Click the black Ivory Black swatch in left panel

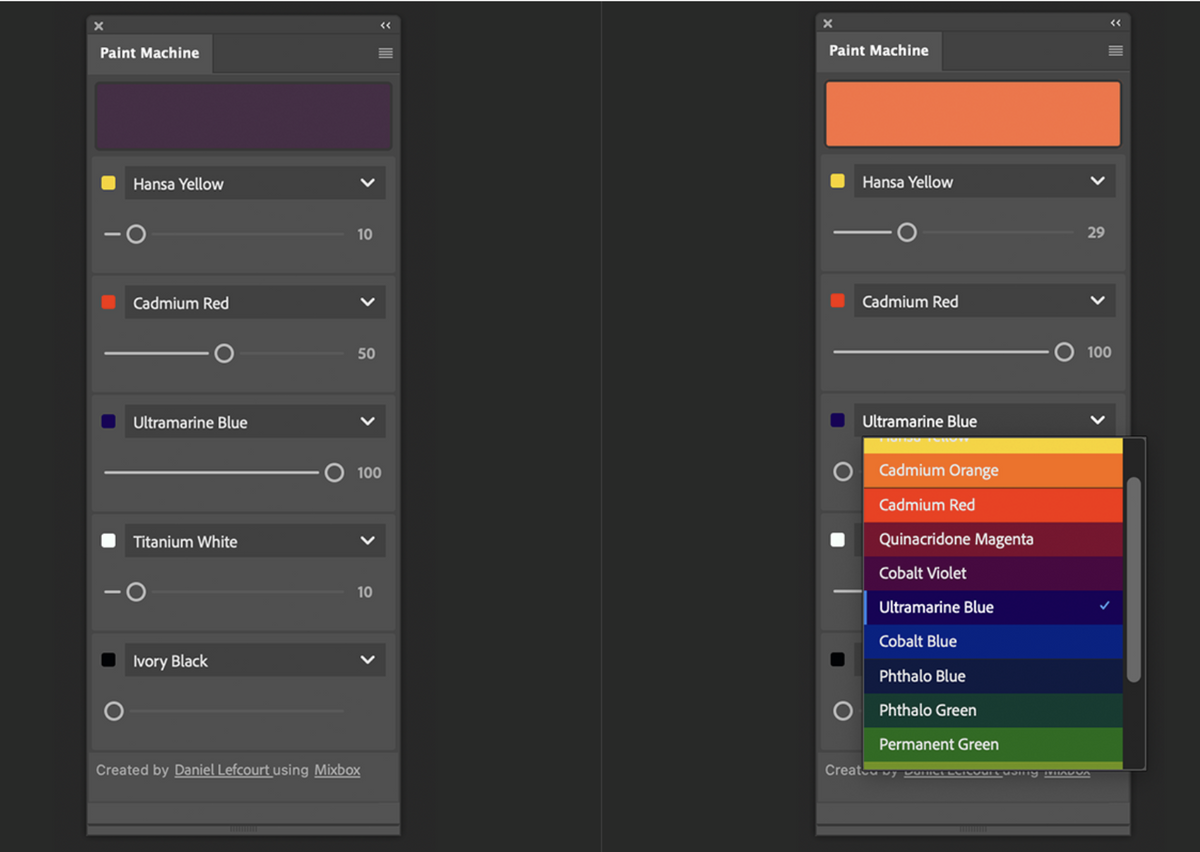[x=109, y=660]
